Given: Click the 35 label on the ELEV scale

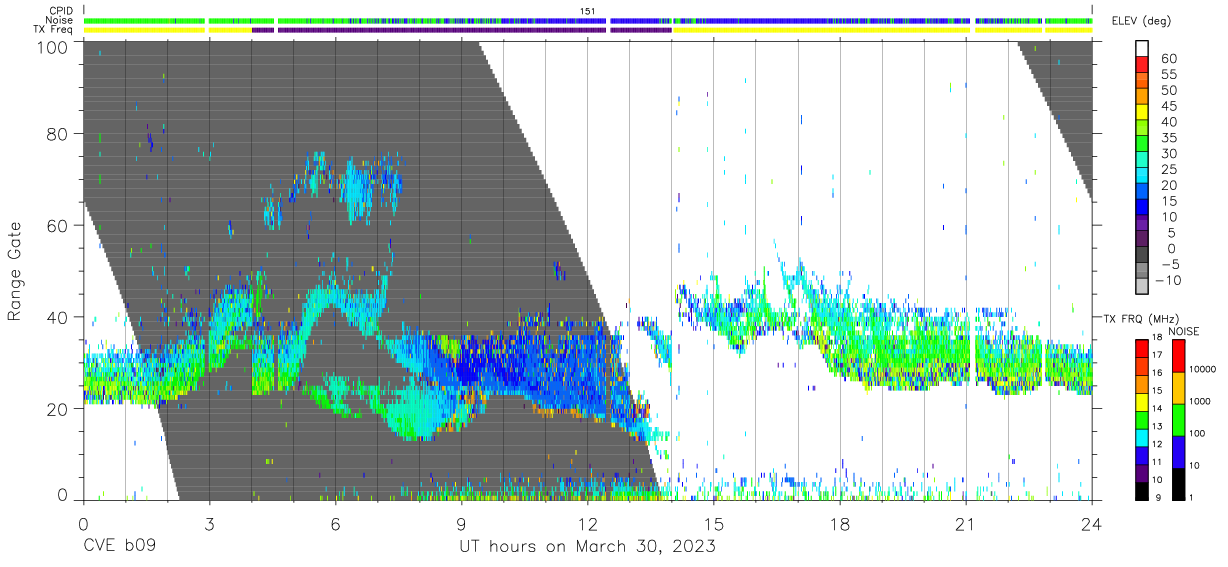Looking at the screenshot, I should tap(1169, 138).
